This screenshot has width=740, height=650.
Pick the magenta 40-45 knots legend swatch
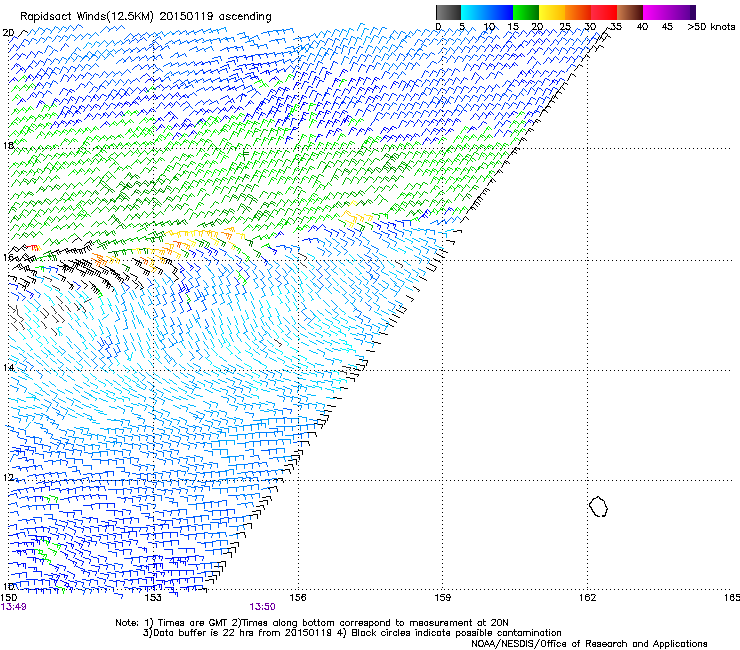[x=656, y=12]
